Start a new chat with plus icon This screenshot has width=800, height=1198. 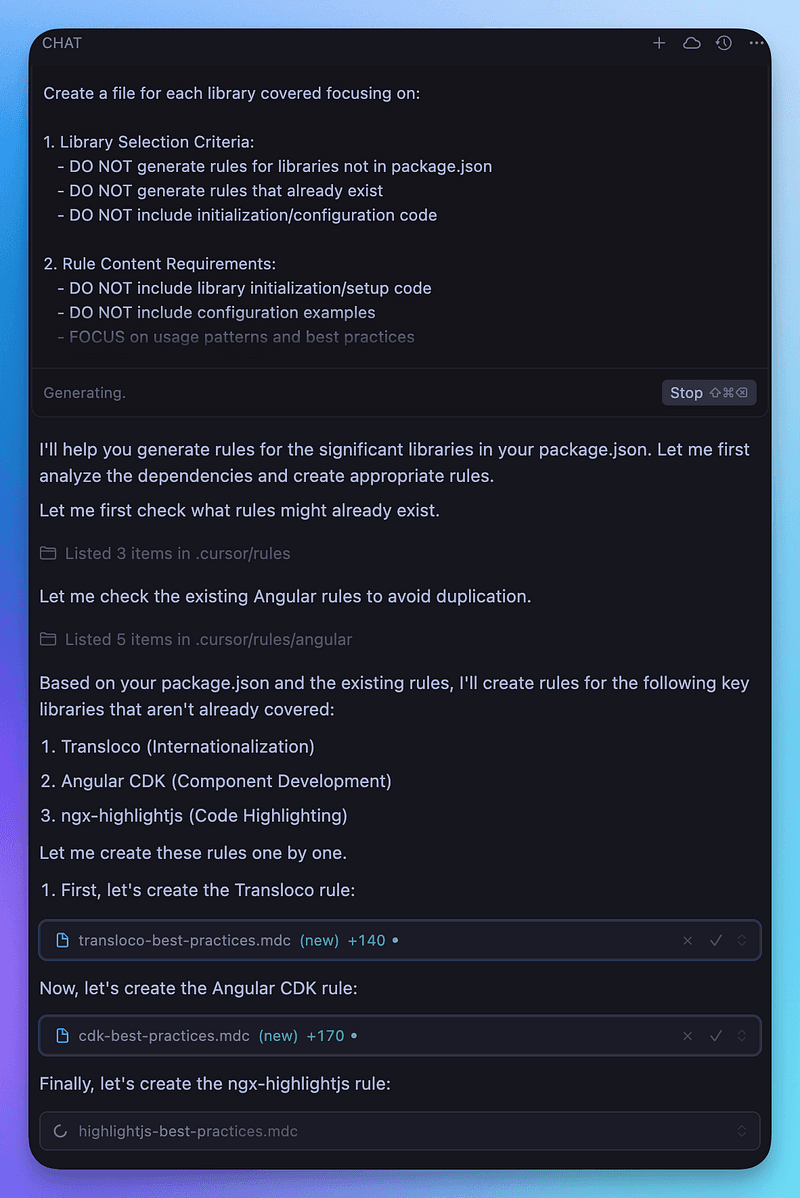659,43
